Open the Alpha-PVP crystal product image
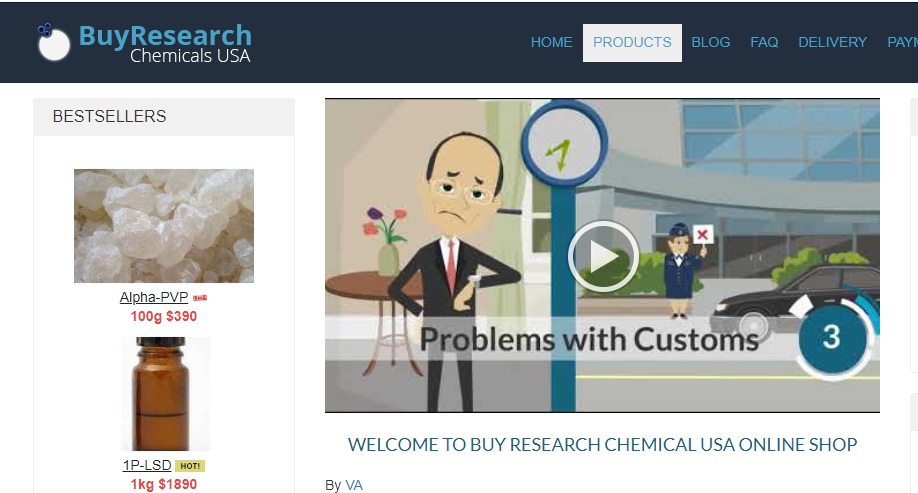Image resolution: width=918 pixels, height=493 pixels. pos(164,226)
